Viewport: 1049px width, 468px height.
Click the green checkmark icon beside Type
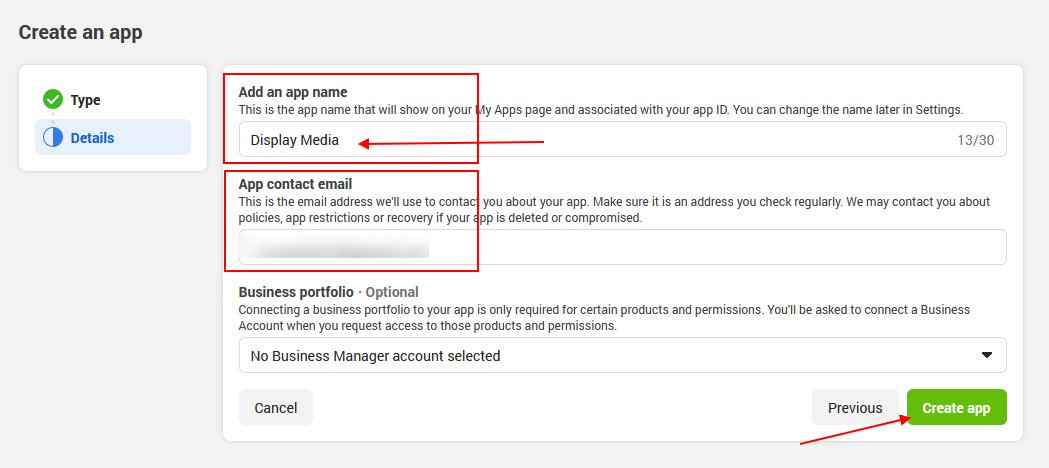point(53,100)
